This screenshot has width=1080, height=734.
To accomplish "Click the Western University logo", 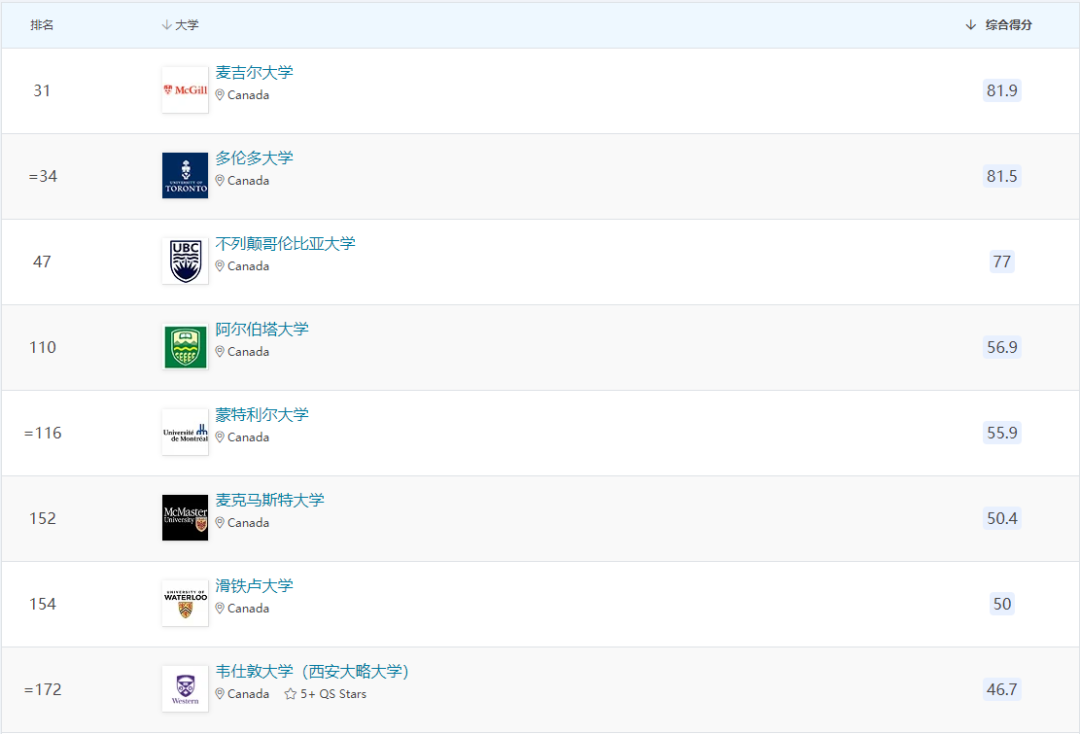I will [x=185, y=689].
